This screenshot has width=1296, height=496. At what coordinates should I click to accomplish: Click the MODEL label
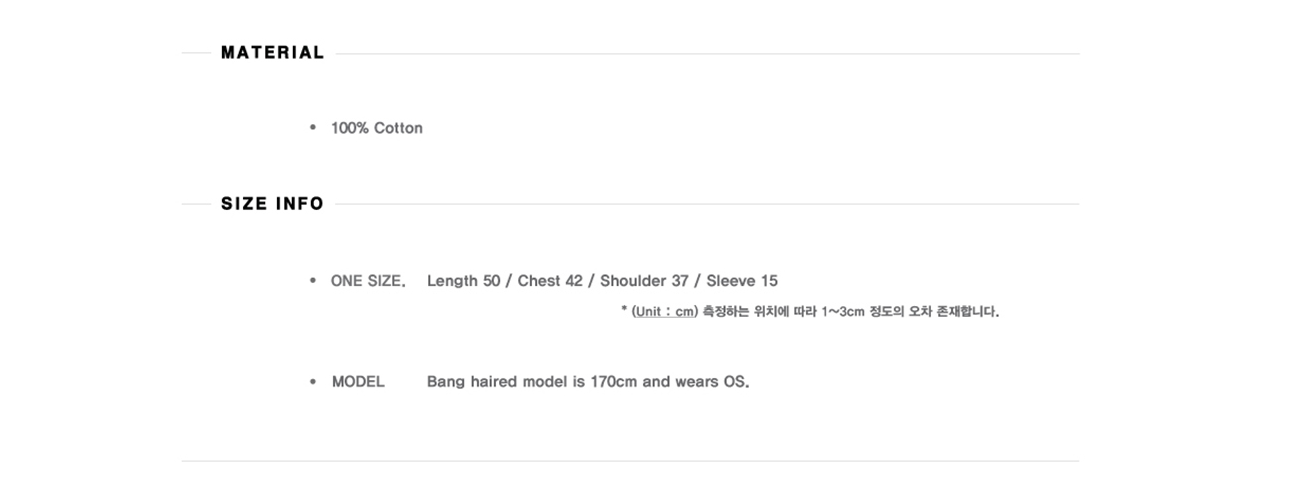pyautogui.click(x=358, y=382)
